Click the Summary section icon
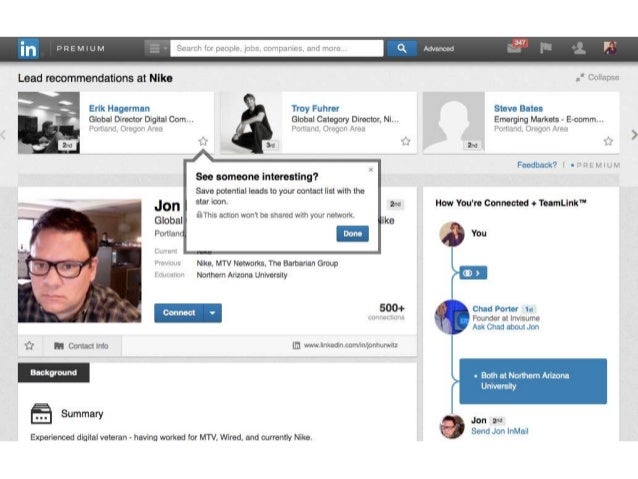The image size is (638, 479). click(x=41, y=413)
